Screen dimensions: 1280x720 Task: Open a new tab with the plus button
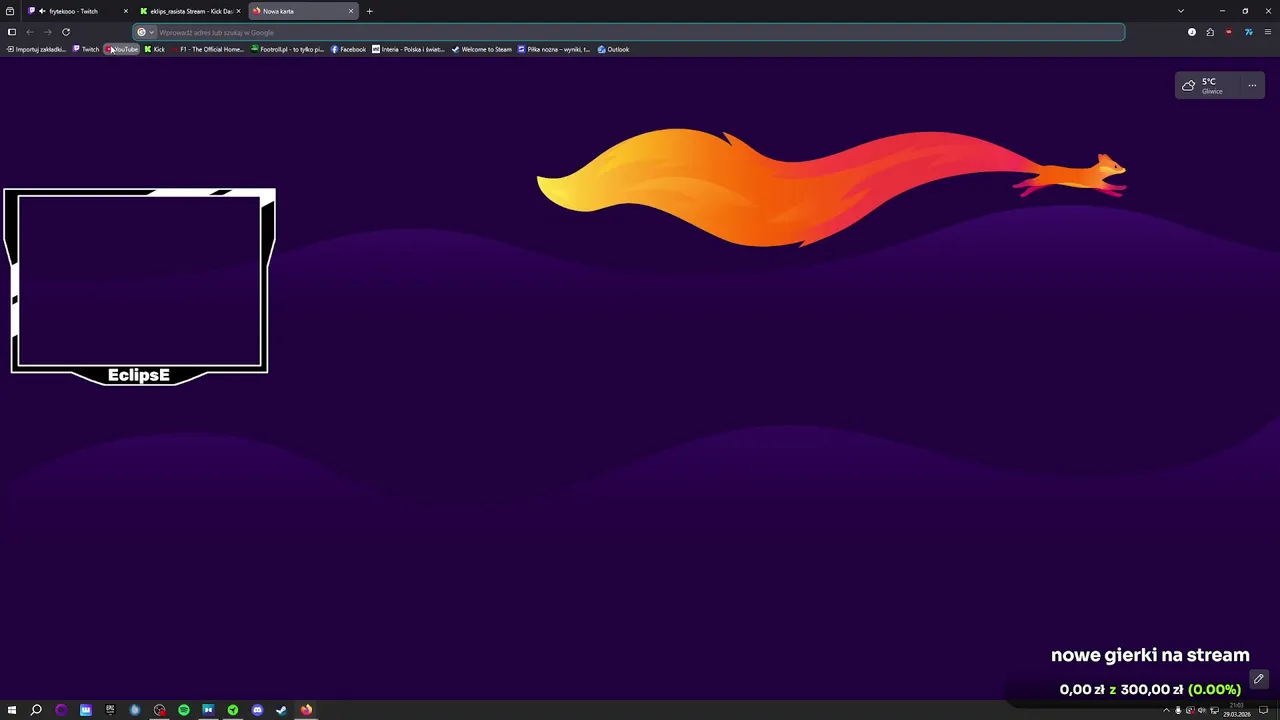tap(369, 11)
